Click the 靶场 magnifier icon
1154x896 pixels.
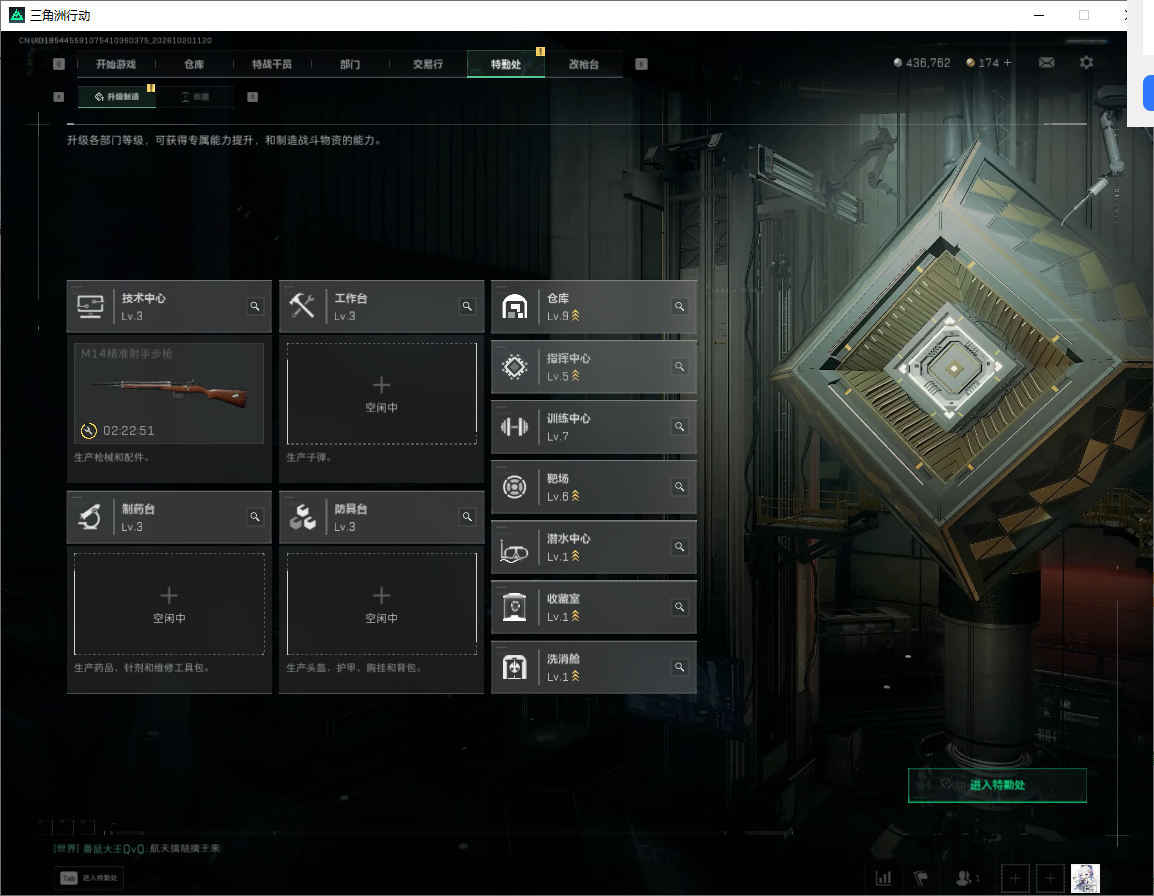[679, 487]
